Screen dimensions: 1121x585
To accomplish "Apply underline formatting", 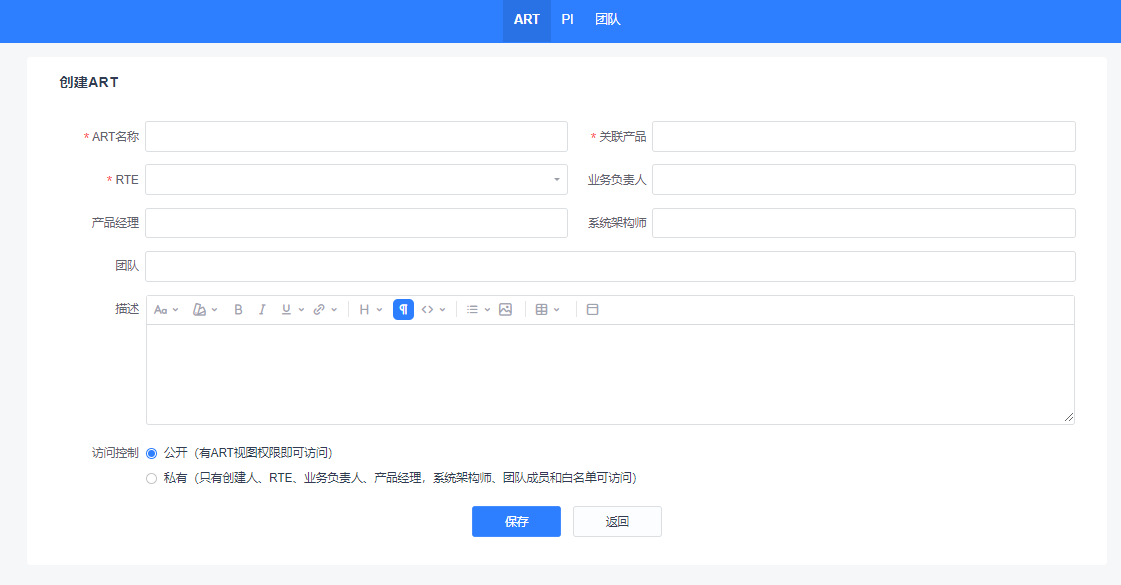I will (x=286, y=310).
